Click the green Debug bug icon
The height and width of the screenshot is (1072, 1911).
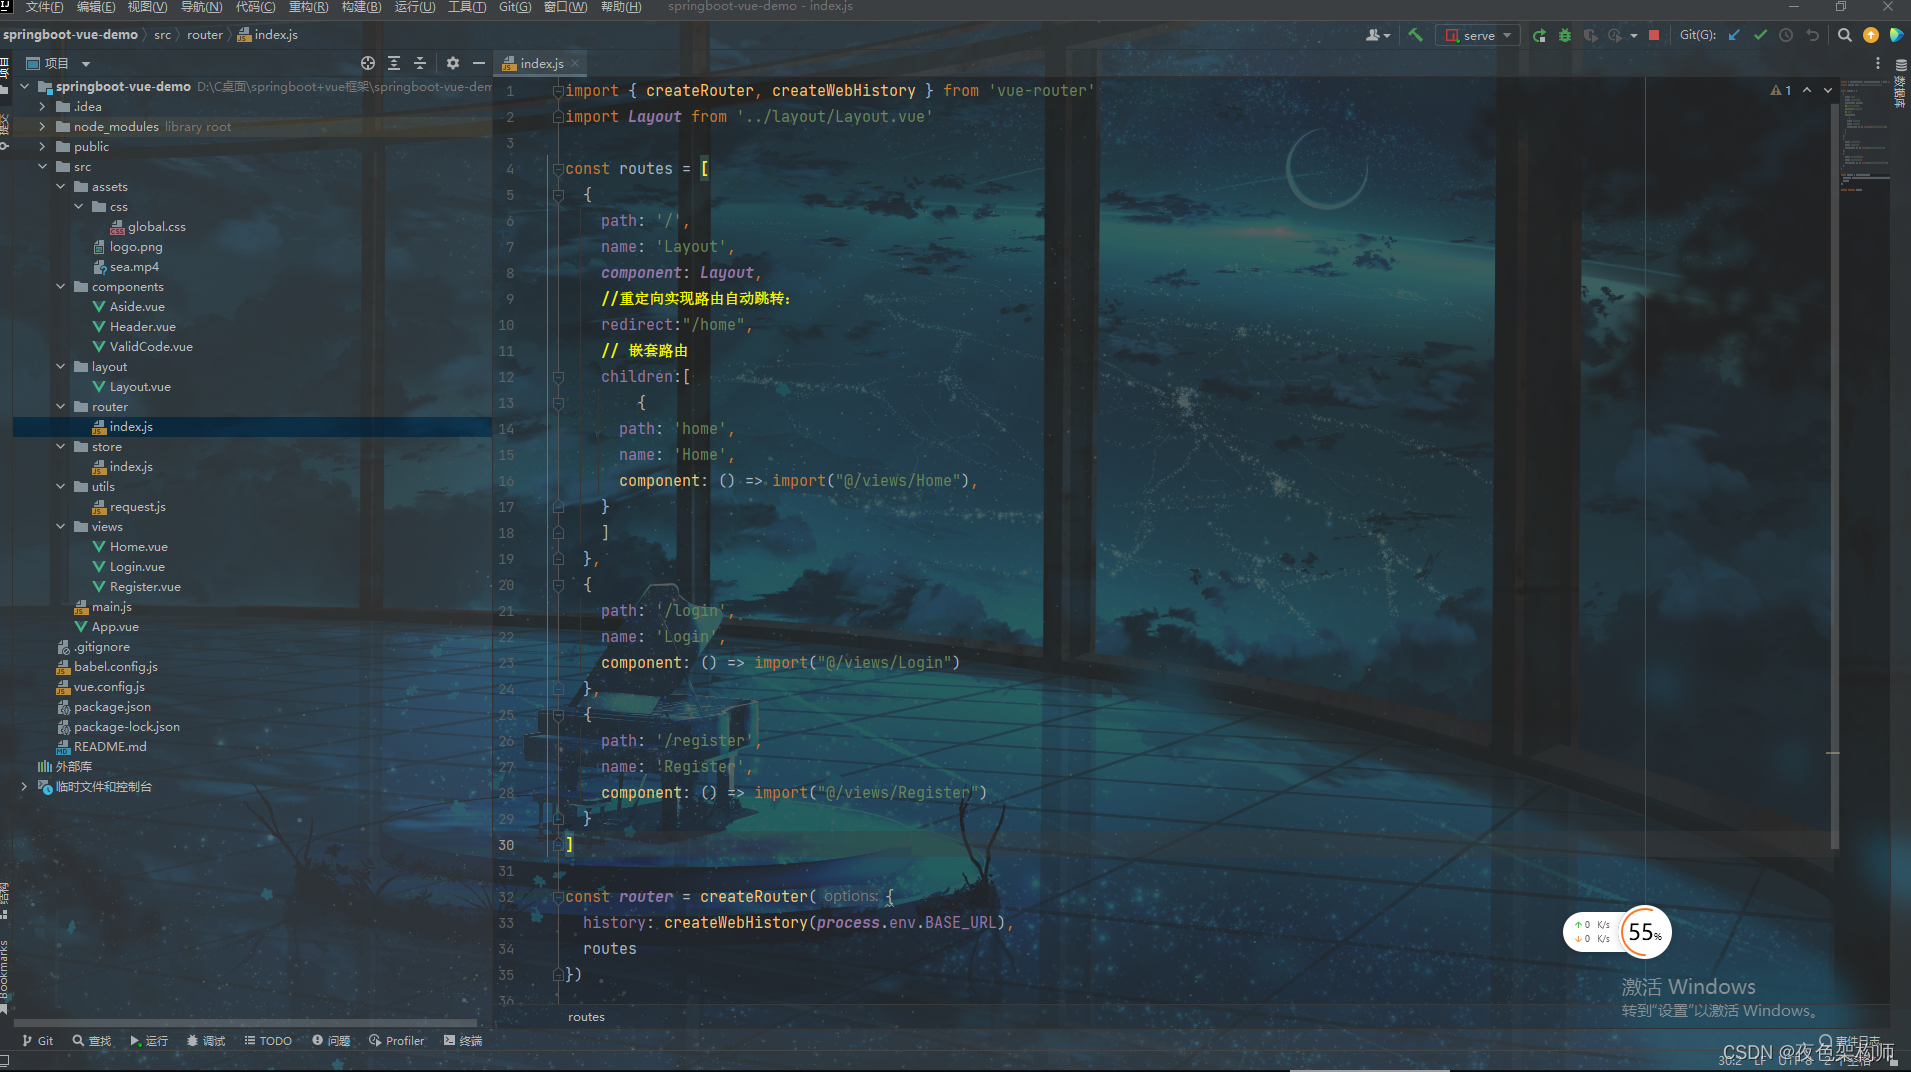(1565, 35)
